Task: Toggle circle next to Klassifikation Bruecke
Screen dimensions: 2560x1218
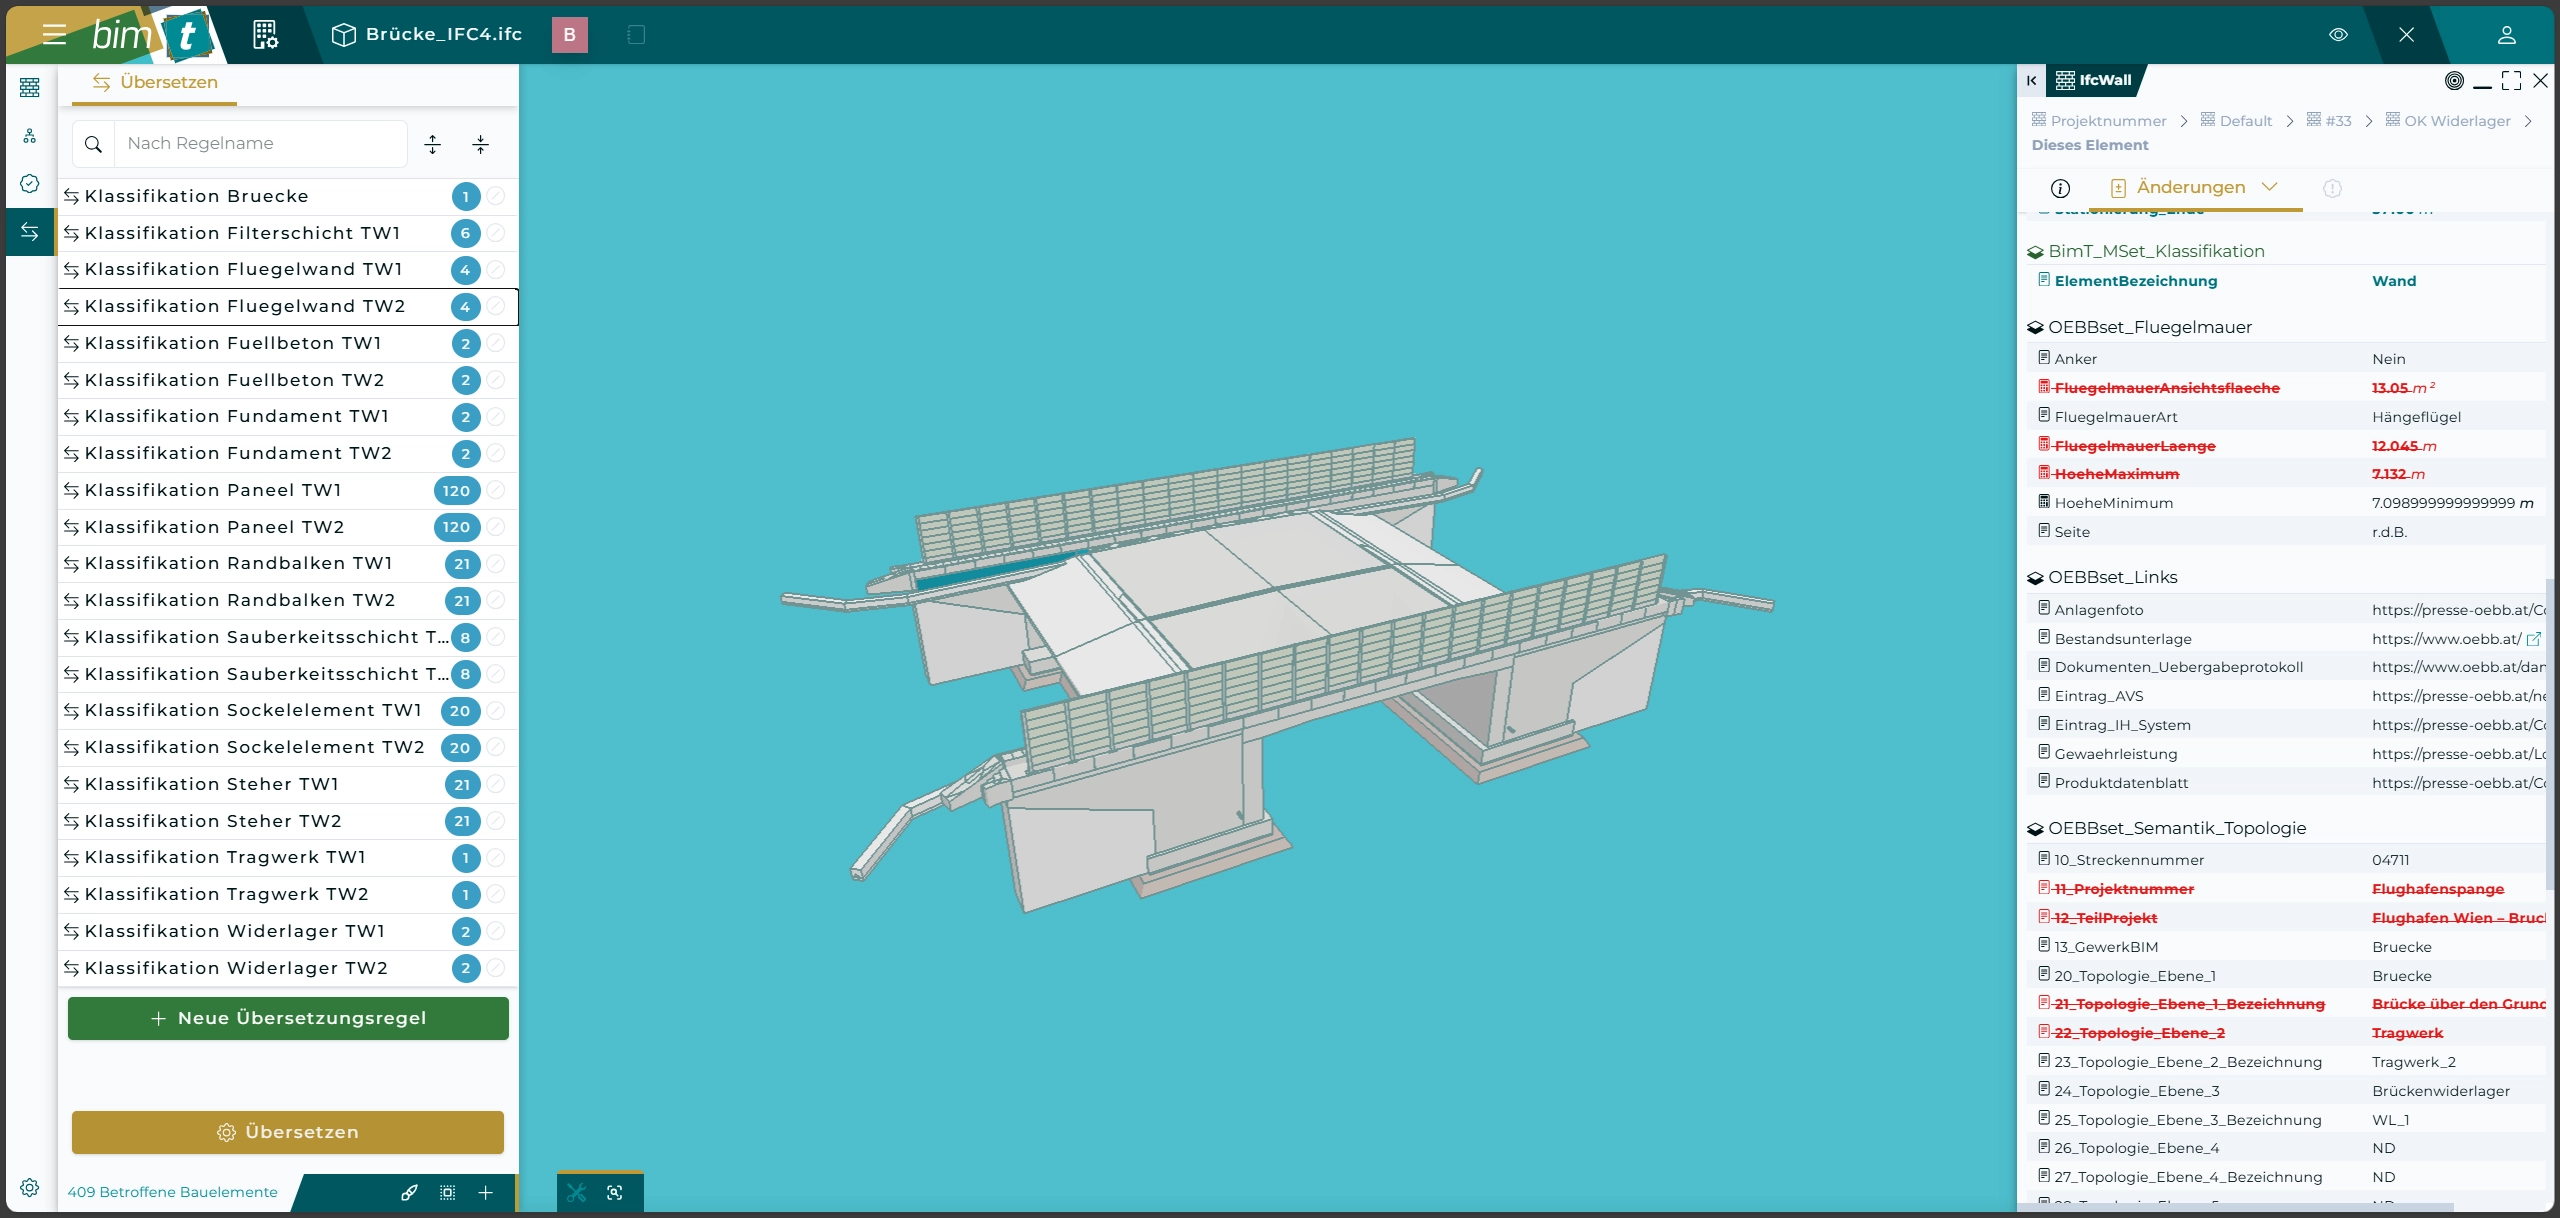Action: pos(496,196)
